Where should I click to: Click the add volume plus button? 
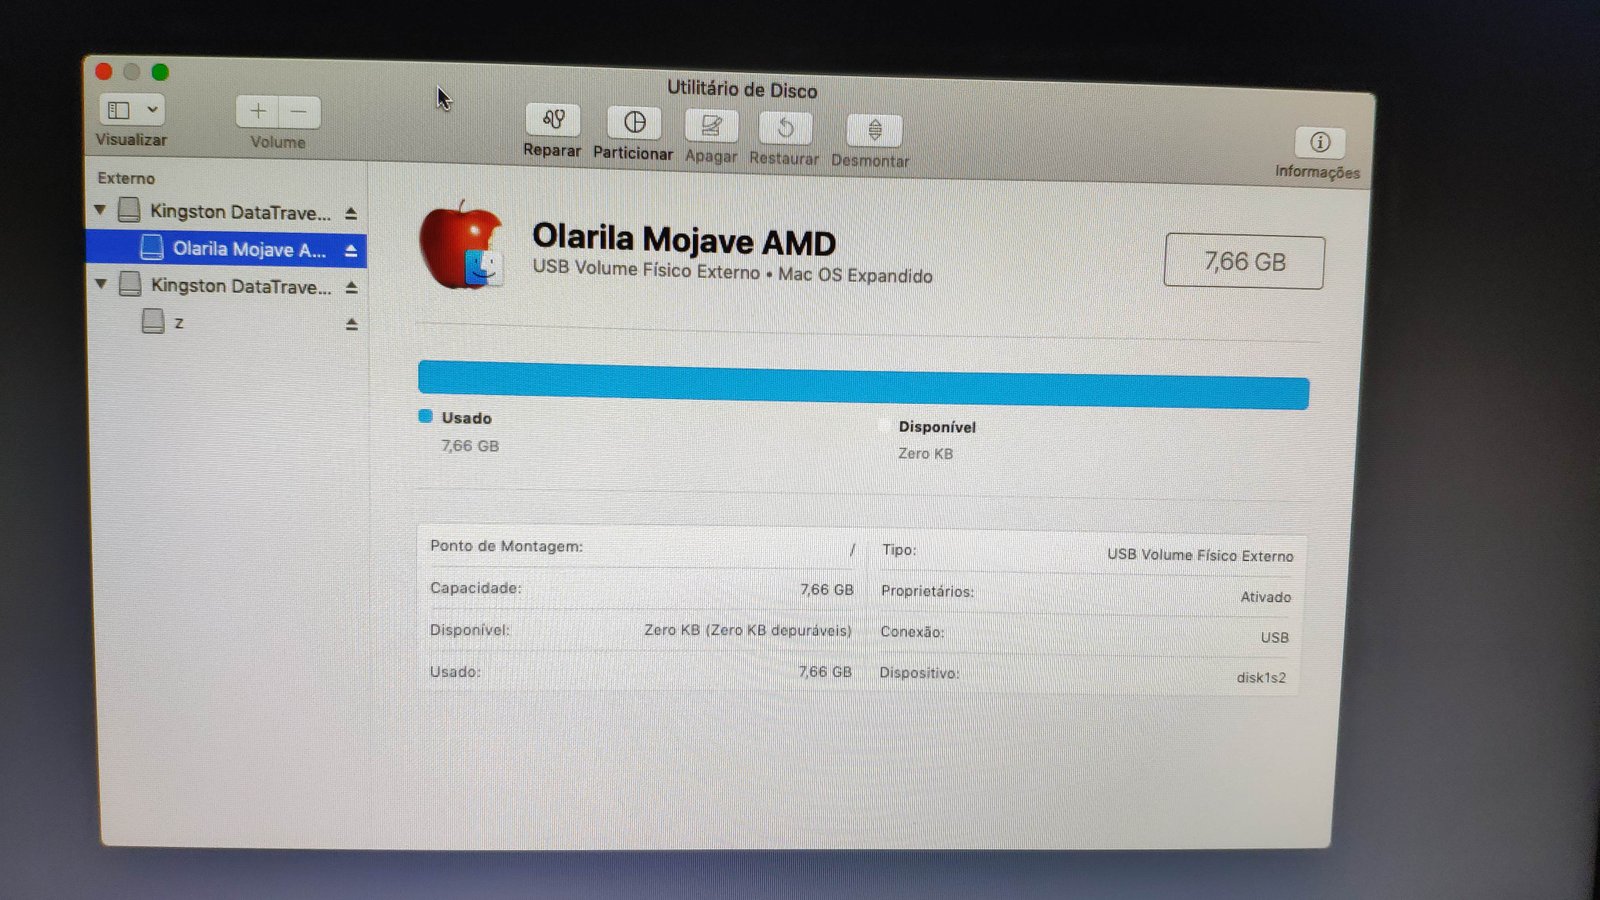pos(258,111)
